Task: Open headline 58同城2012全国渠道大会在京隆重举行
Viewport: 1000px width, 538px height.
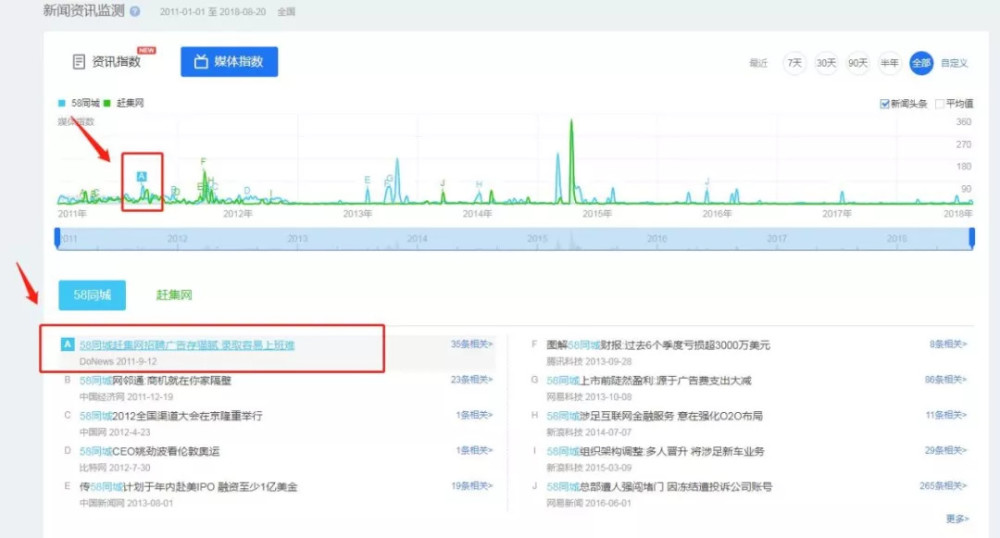Action: click(171, 416)
